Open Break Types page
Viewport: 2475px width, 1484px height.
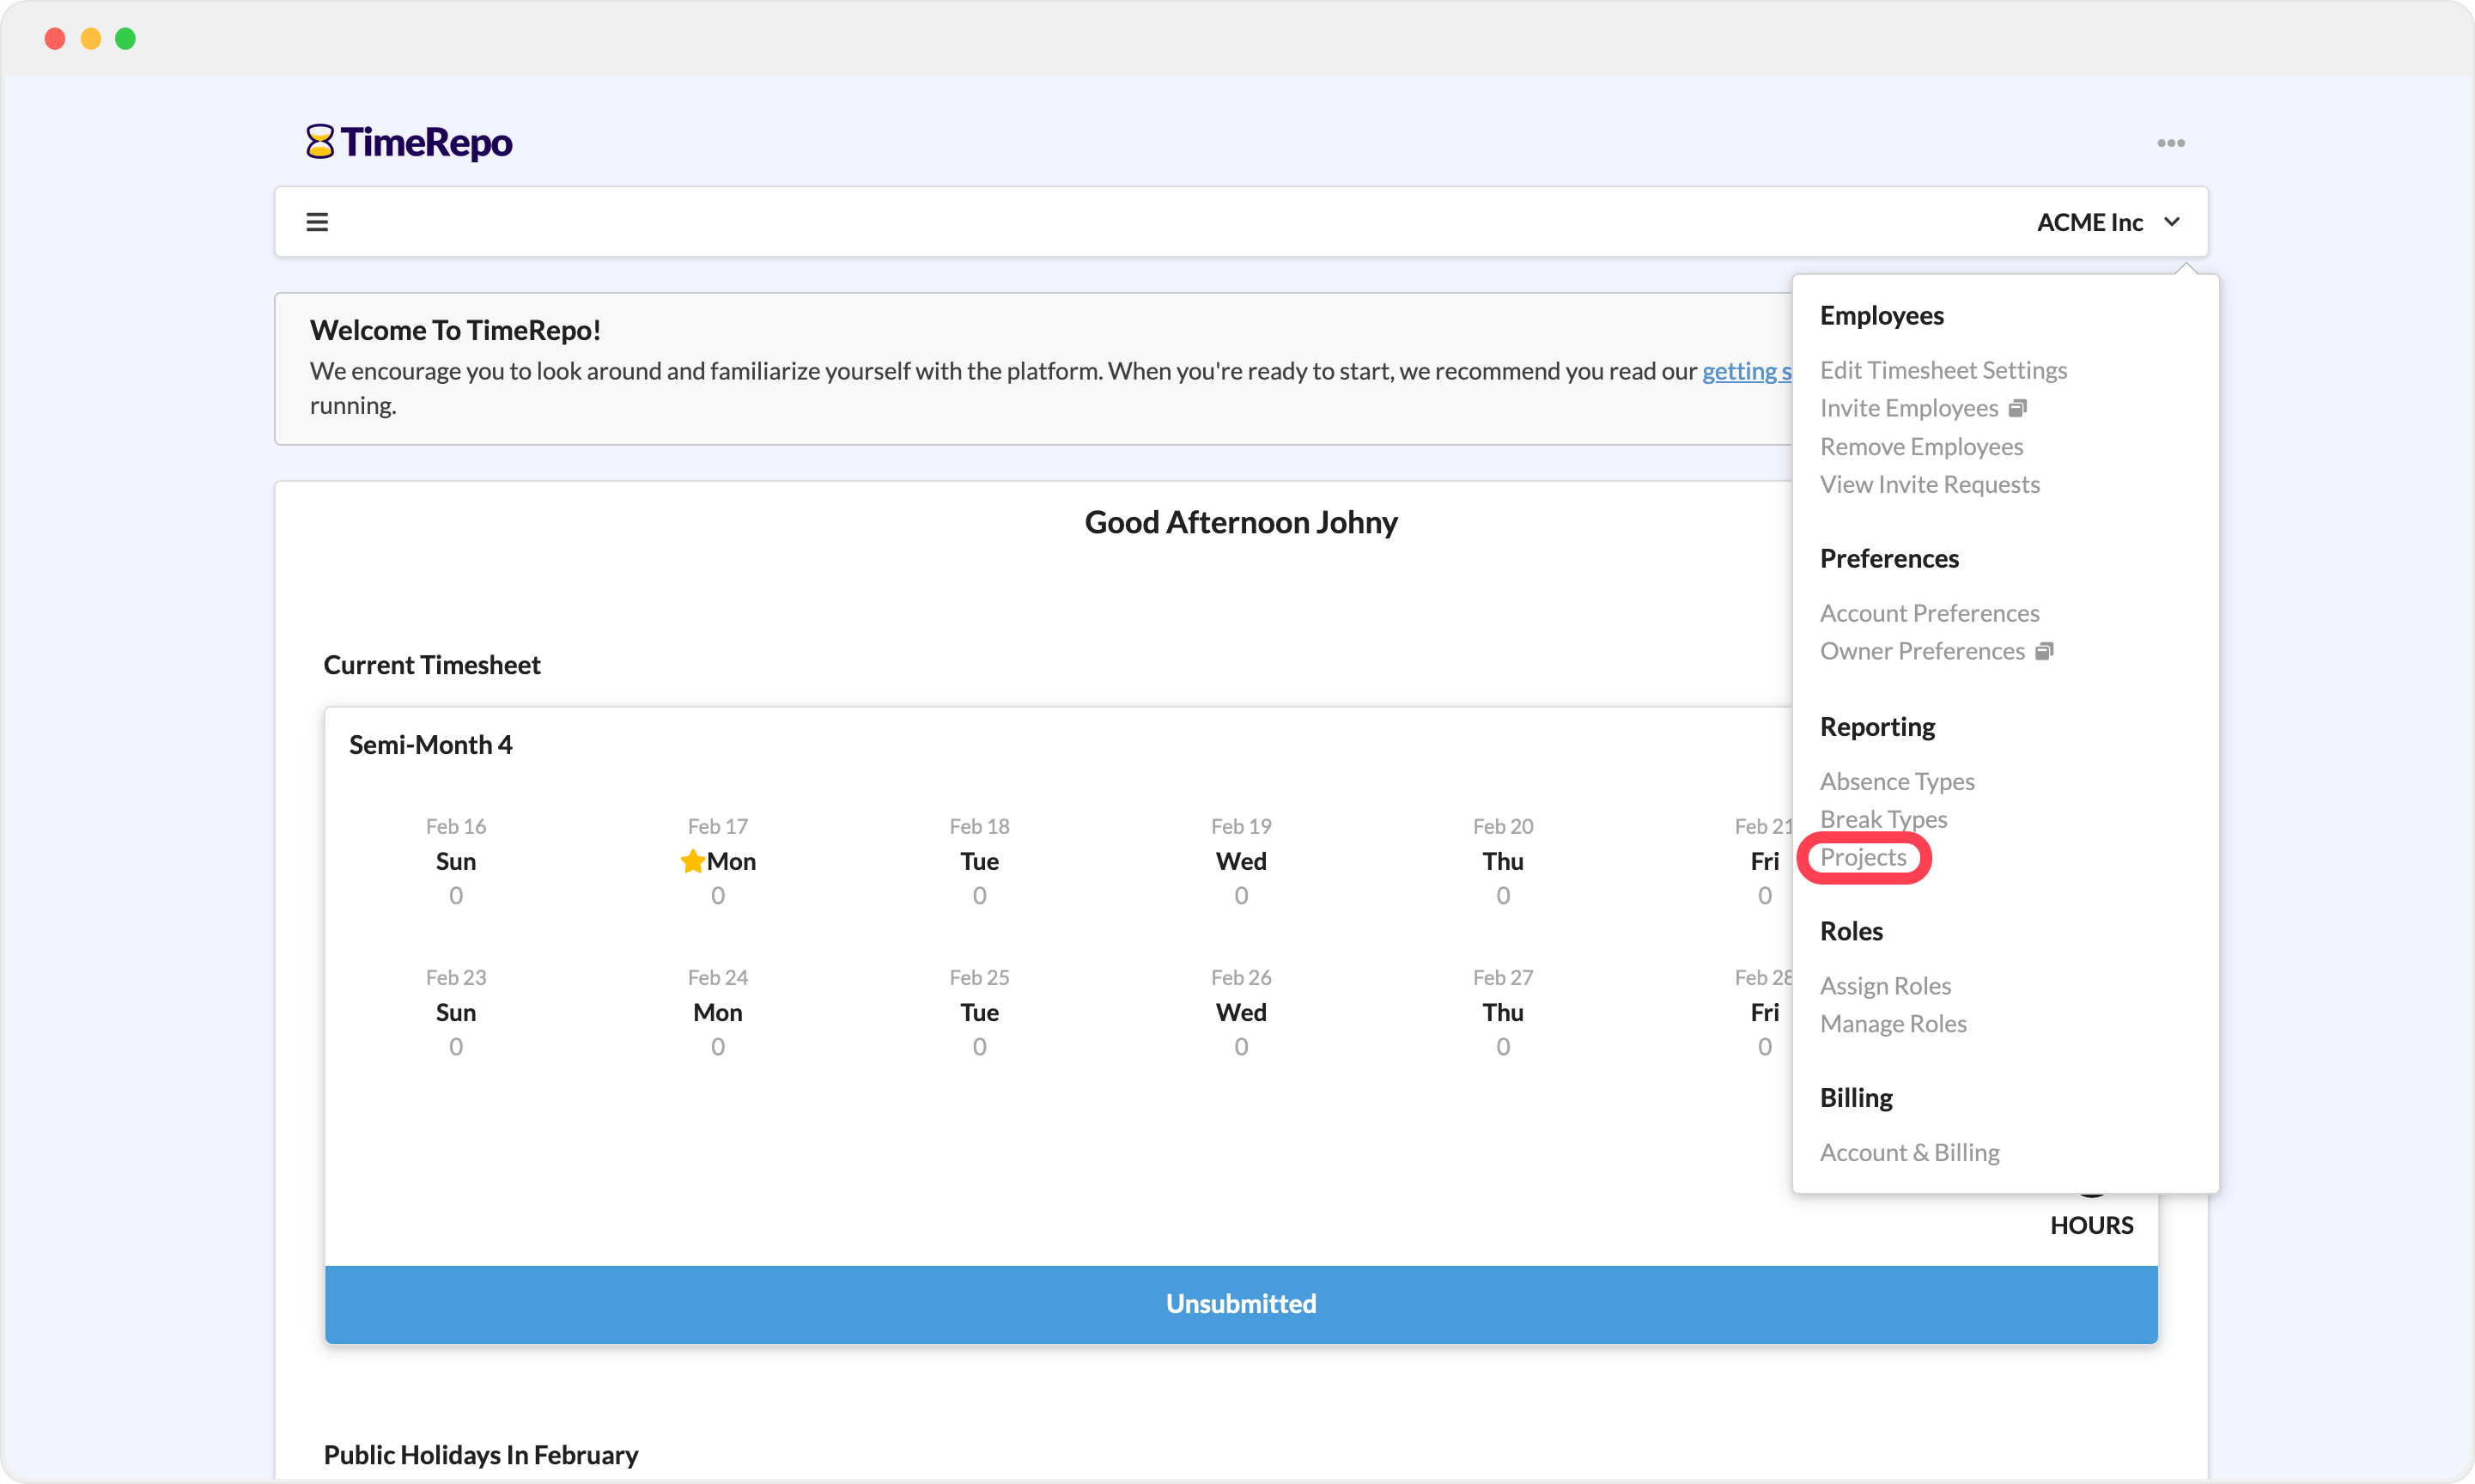click(x=1883, y=819)
